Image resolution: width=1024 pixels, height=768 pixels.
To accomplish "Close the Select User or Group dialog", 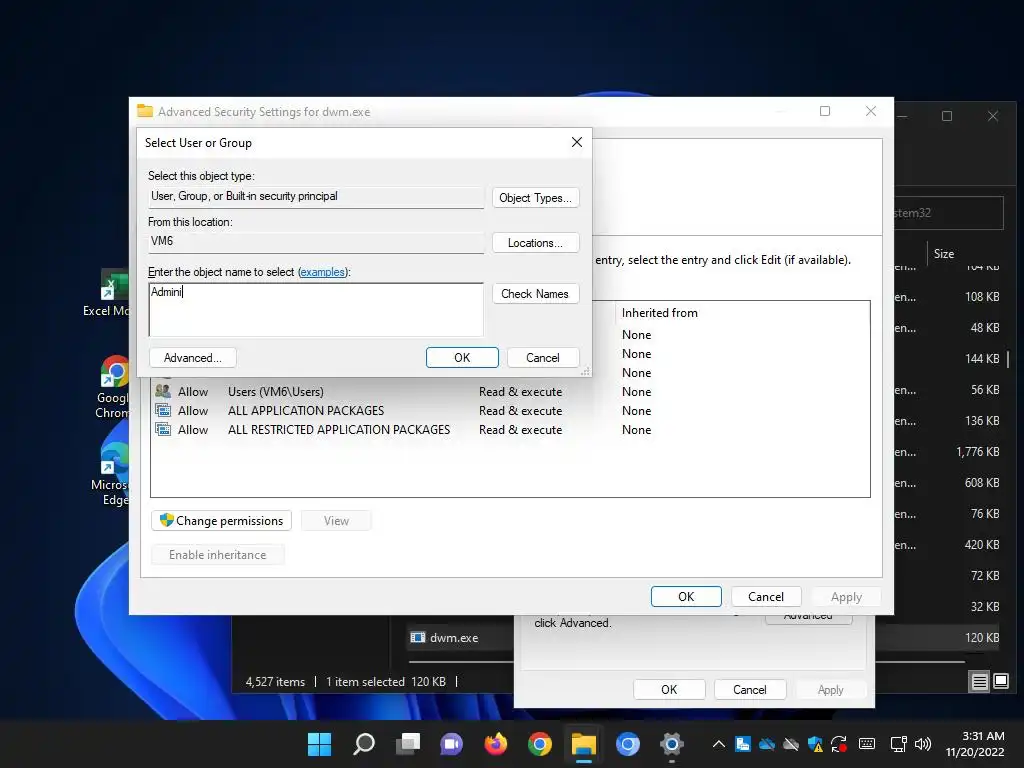I will pos(577,142).
